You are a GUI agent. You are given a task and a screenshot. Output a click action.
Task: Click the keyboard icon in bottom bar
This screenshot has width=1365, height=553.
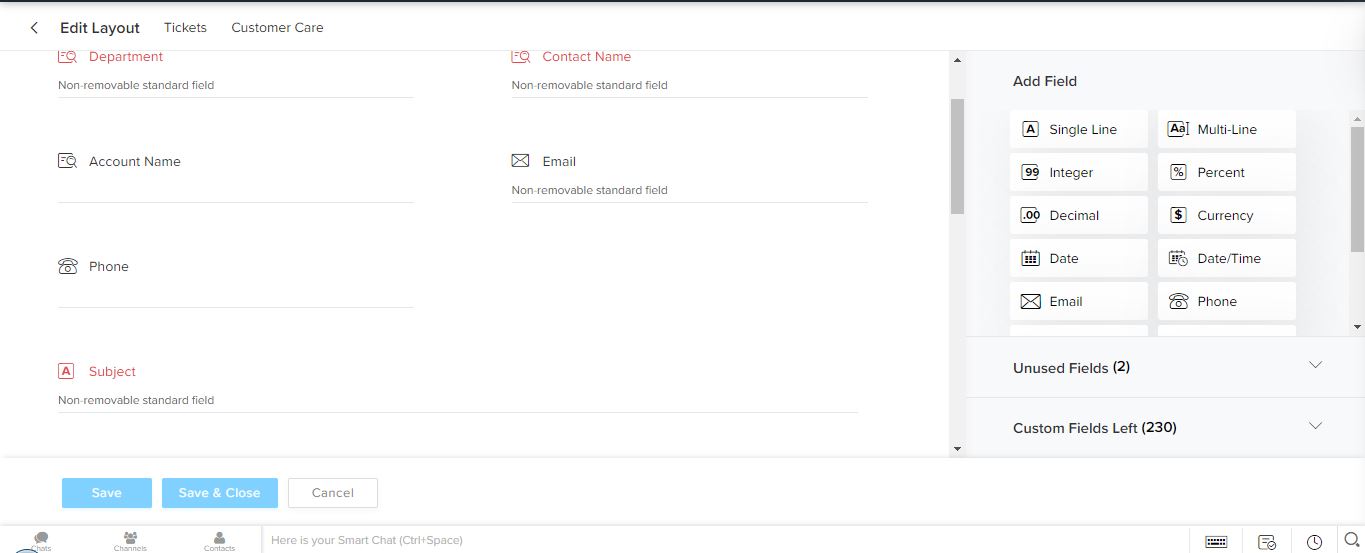(x=1216, y=541)
